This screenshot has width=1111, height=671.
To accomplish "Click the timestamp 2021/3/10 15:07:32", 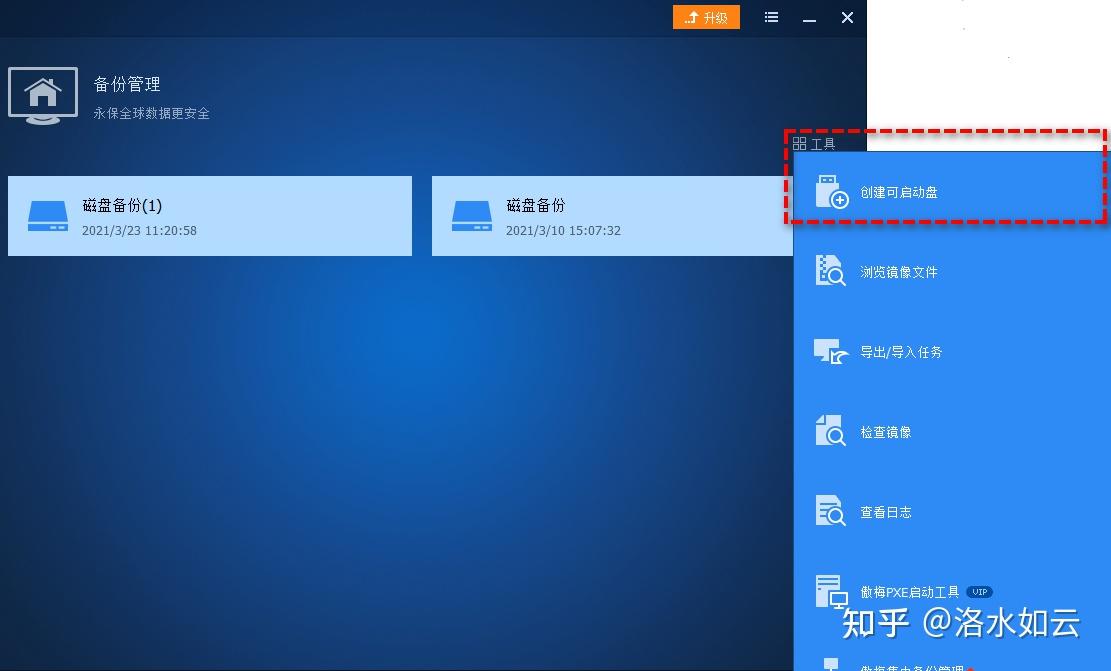I will click(563, 230).
